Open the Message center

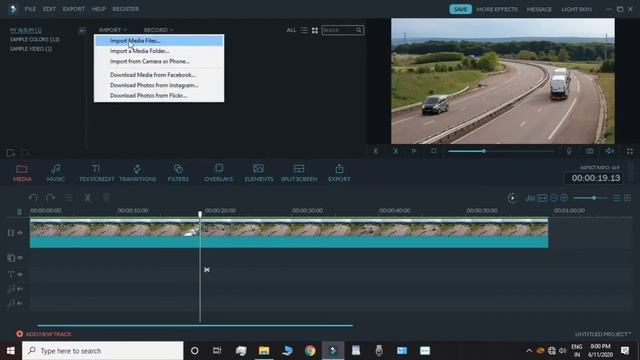[x=539, y=9]
